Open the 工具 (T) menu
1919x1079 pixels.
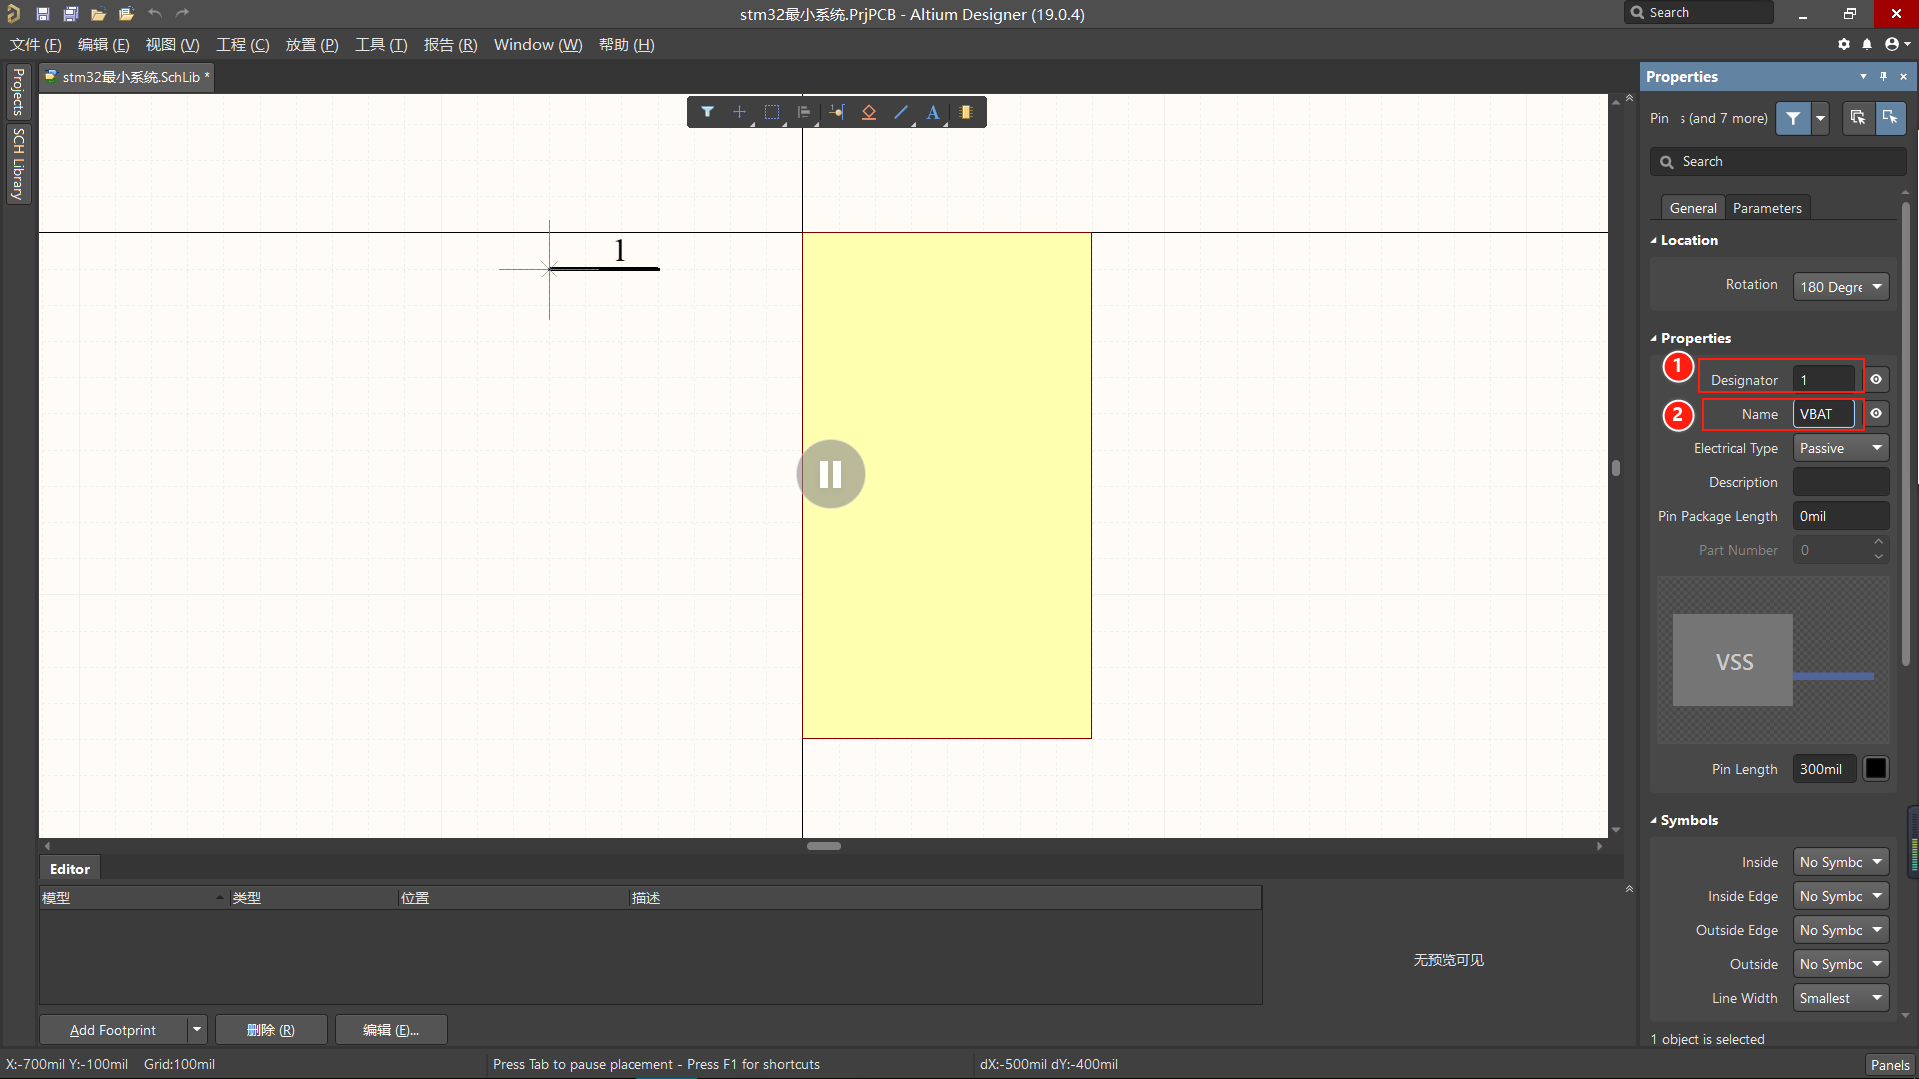pyautogui.click(x=381, y=45)
